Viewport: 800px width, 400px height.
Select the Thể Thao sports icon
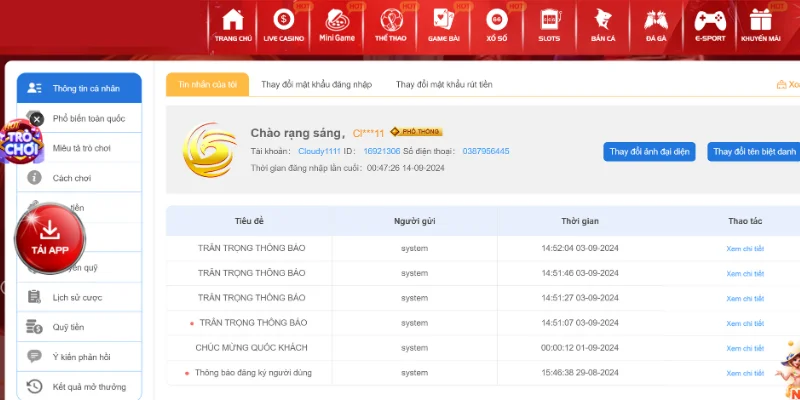tap(389, 25)
